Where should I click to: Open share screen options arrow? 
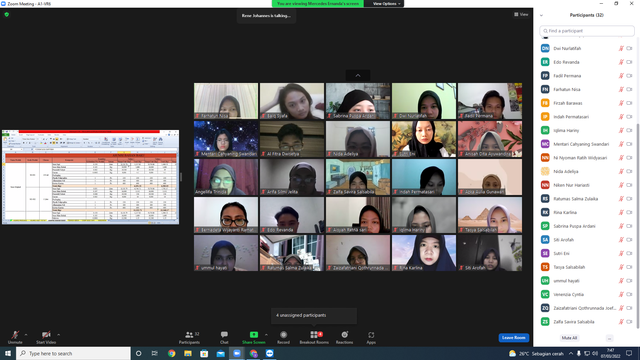[x=266, y=335]
